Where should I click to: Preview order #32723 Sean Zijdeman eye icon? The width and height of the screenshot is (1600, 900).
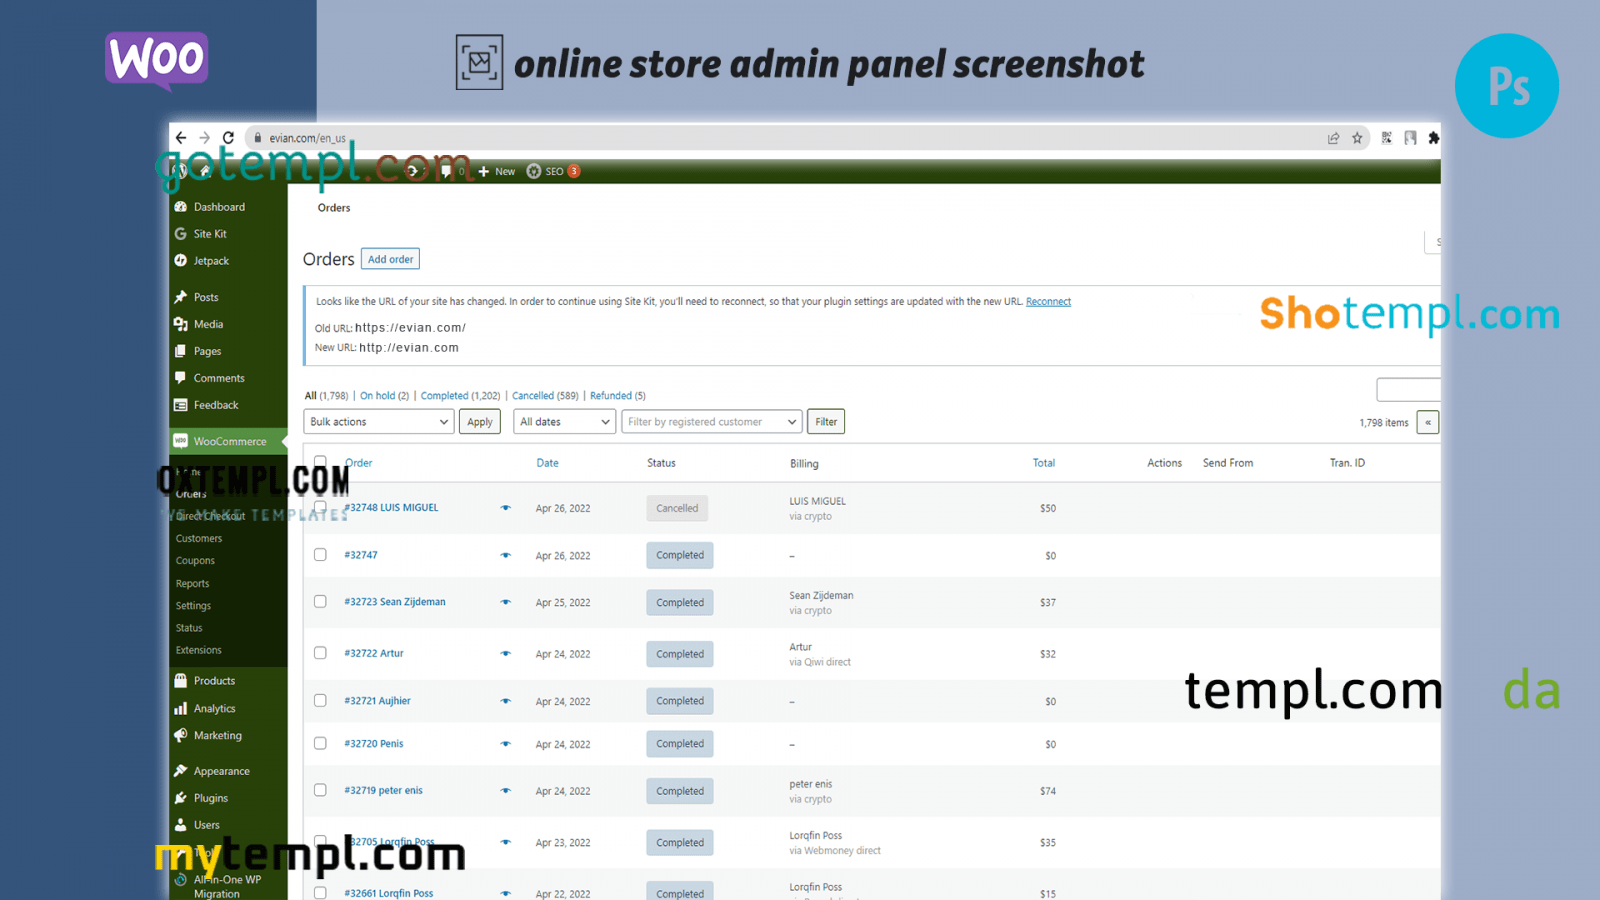click(x=505, y=602)
